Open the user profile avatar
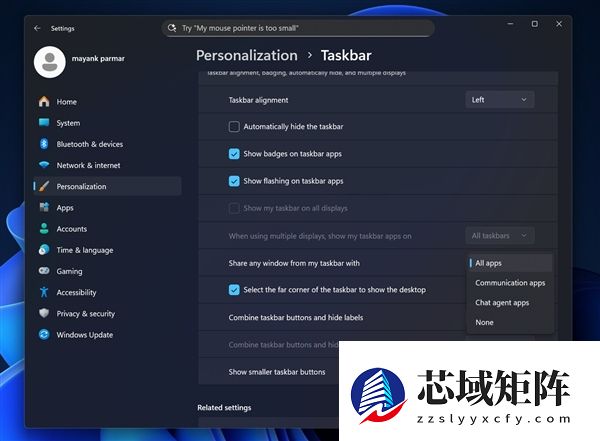 pyautogui.click(x=50, y=62)
